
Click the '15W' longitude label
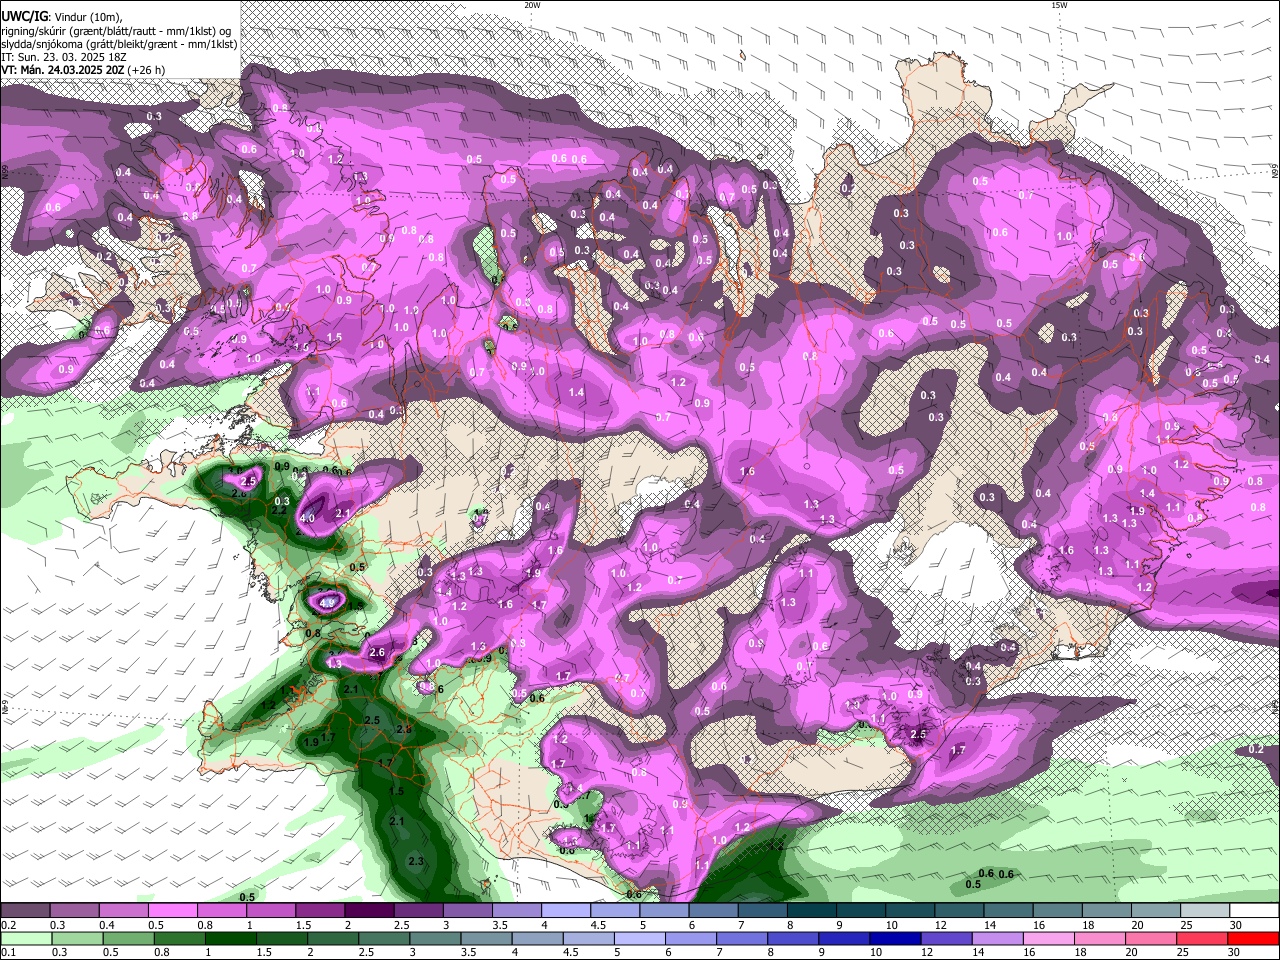[x=1059, y=5]
